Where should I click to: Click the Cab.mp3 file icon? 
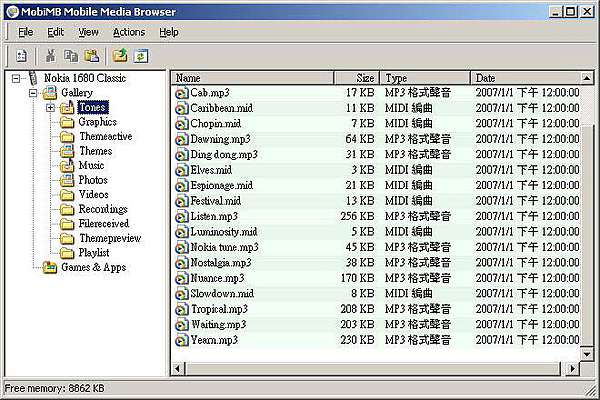181,93
